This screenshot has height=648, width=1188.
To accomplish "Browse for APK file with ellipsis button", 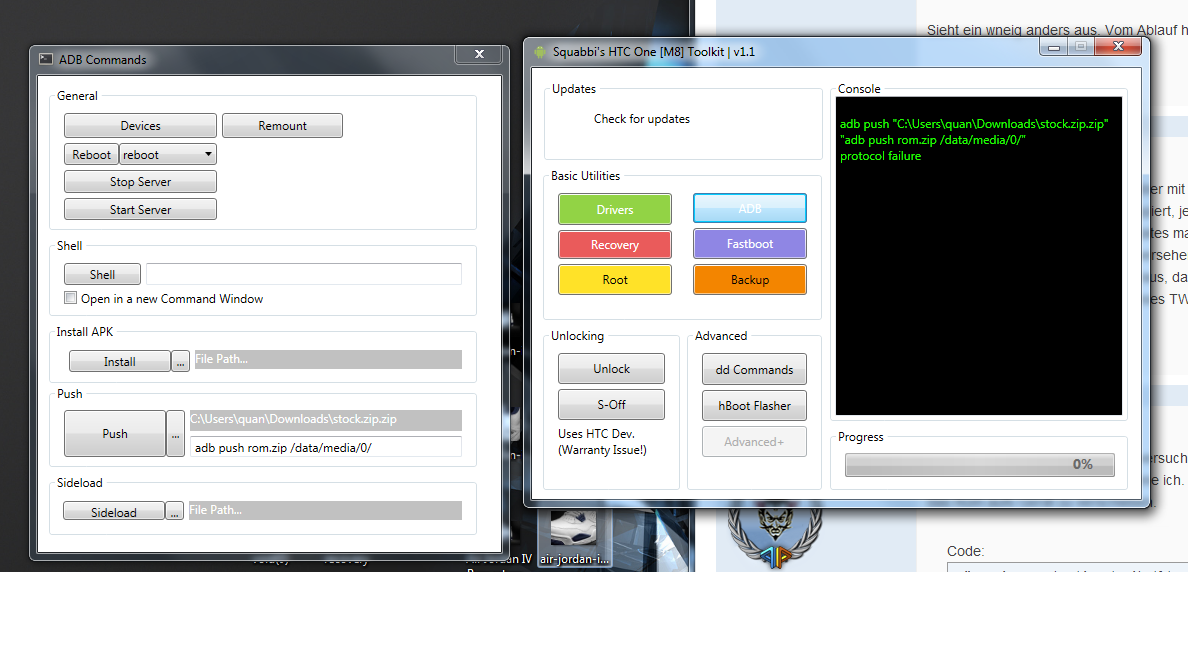I will [180, 361].
